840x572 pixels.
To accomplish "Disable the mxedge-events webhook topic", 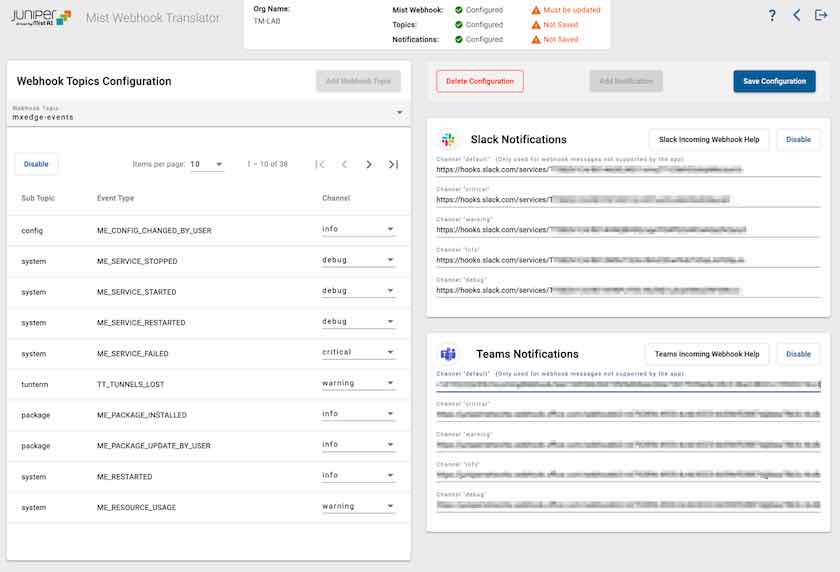I will pyautogui.click(x=36, y=164).
